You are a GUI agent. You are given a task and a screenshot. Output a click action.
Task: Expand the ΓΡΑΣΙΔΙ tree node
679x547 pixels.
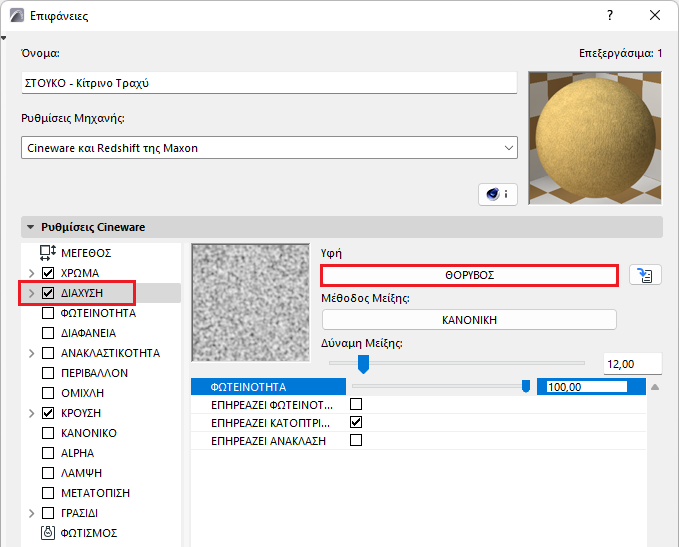(31, 513)
